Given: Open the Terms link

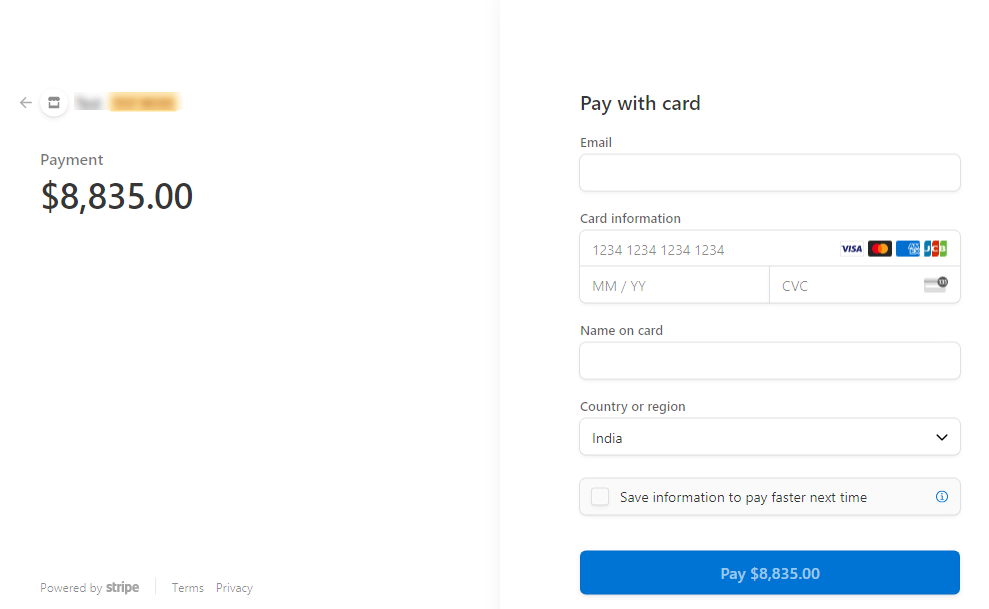Looking at the screenshot, I should pyautogui.click(x=187, y=588).
